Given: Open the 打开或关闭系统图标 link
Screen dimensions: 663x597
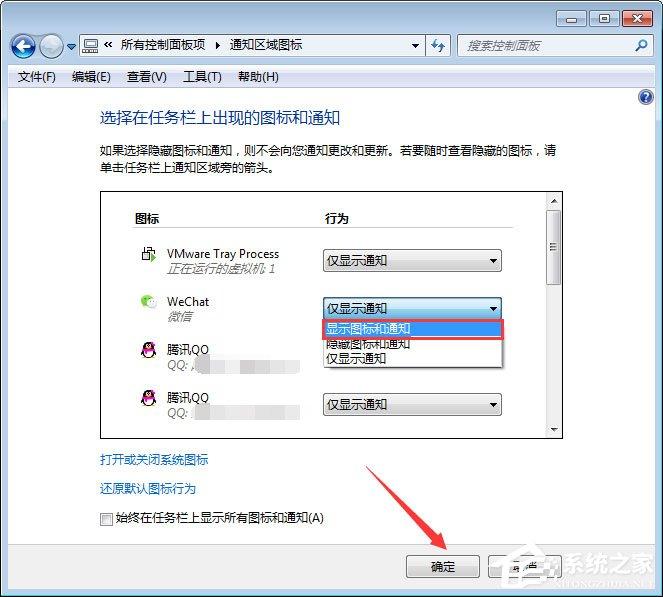Looking at the screenshot, I should [154, 460].
